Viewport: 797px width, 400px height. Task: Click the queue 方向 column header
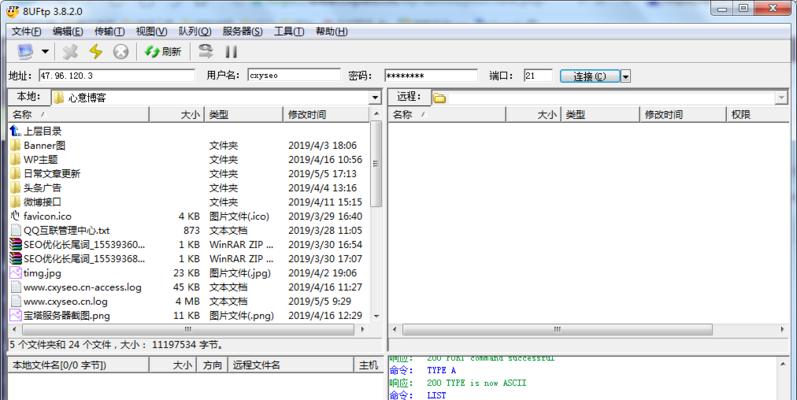(212, 365)
